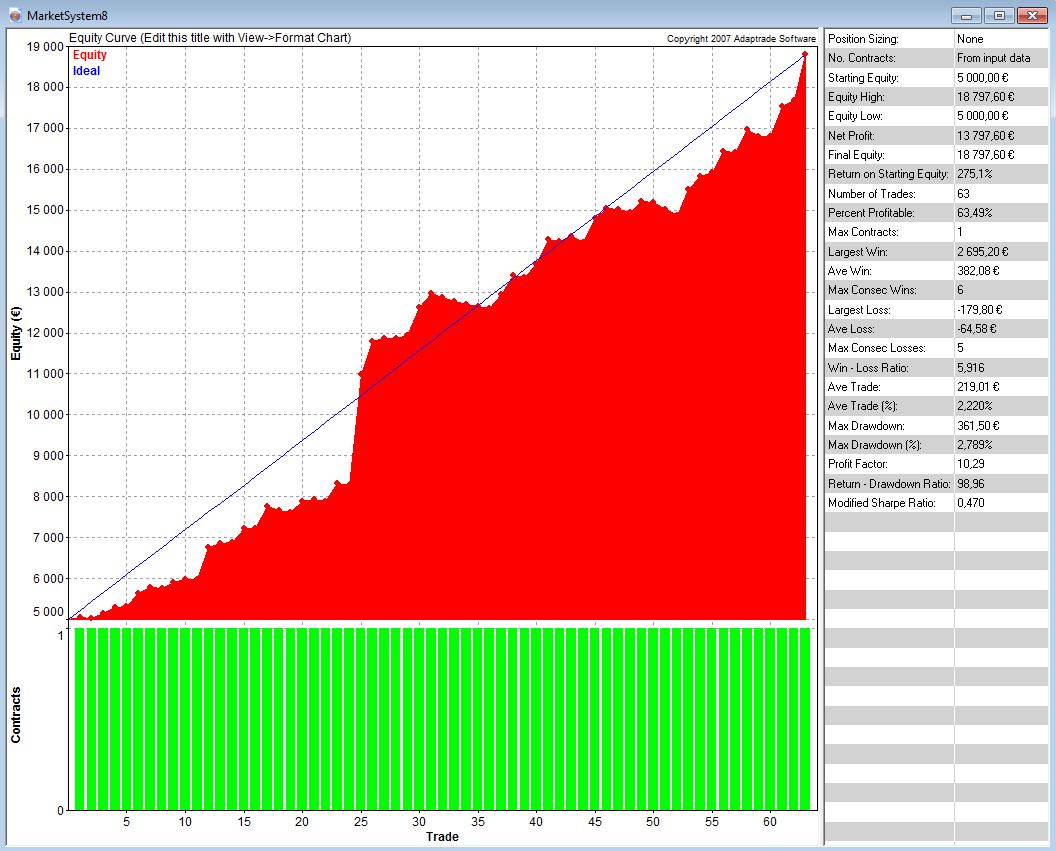
Task: Minimize the MarketSystem8 window
Action: click(966, 15)
